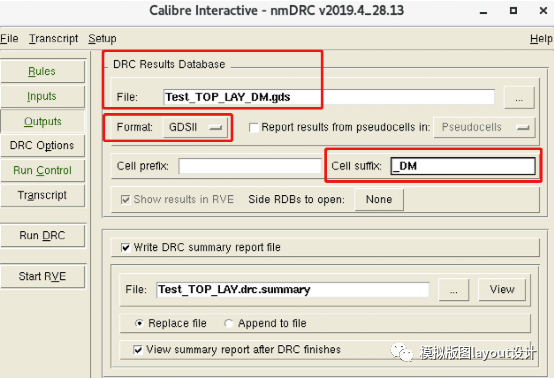The image size is (554, 378).
Task: Open the Format GDSII dropdown
Action: (195, 127)
